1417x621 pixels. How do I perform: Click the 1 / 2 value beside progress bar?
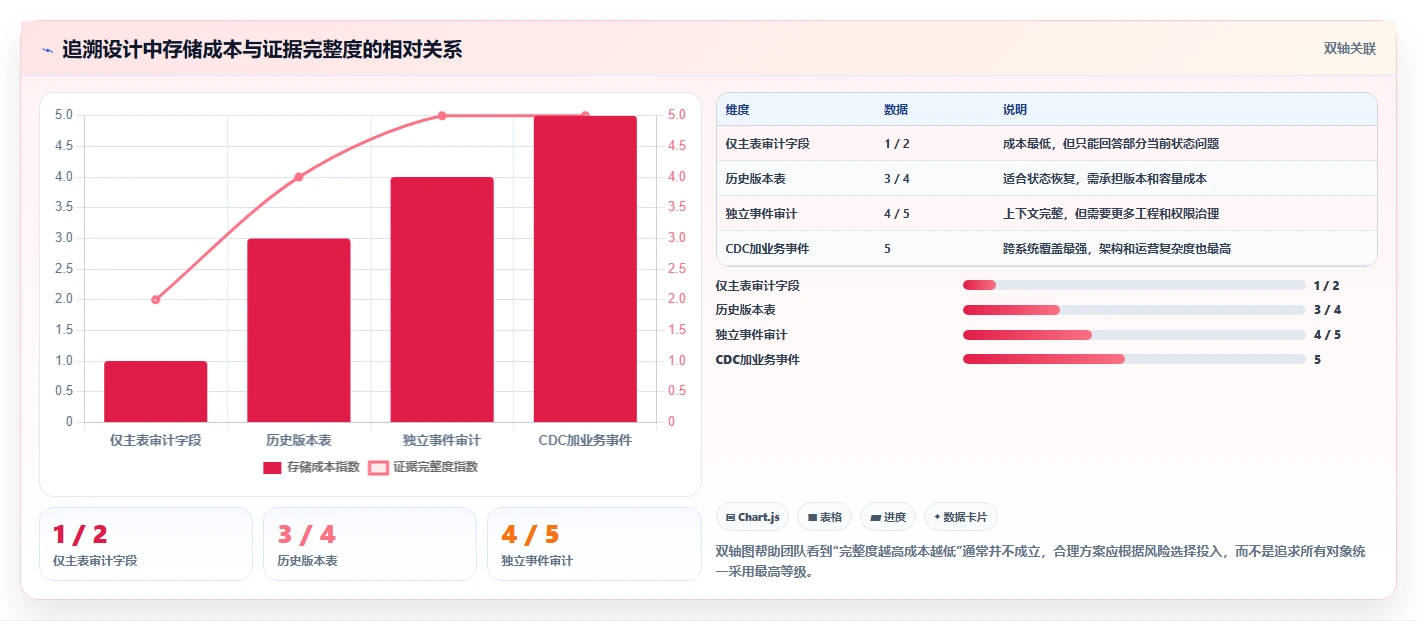[1327, 286]
